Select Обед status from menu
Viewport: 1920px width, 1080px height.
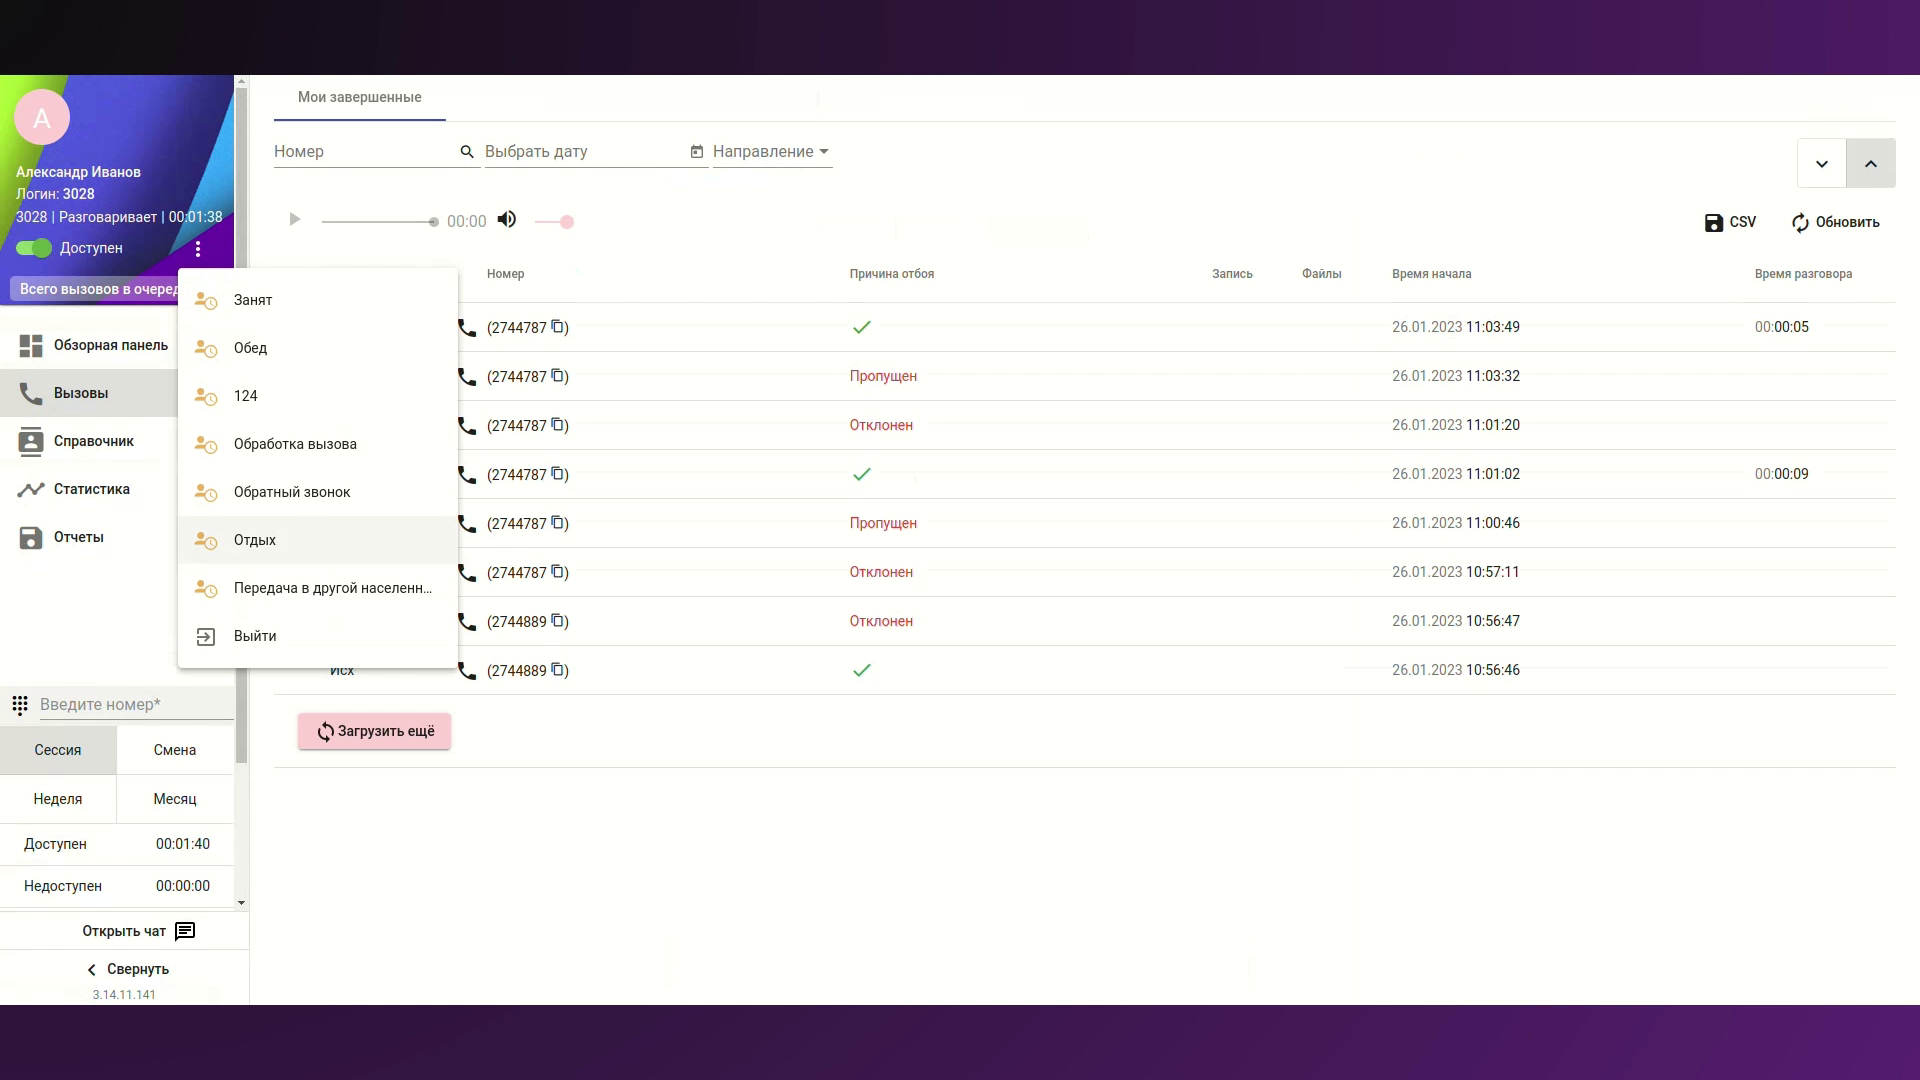point(250,348)
